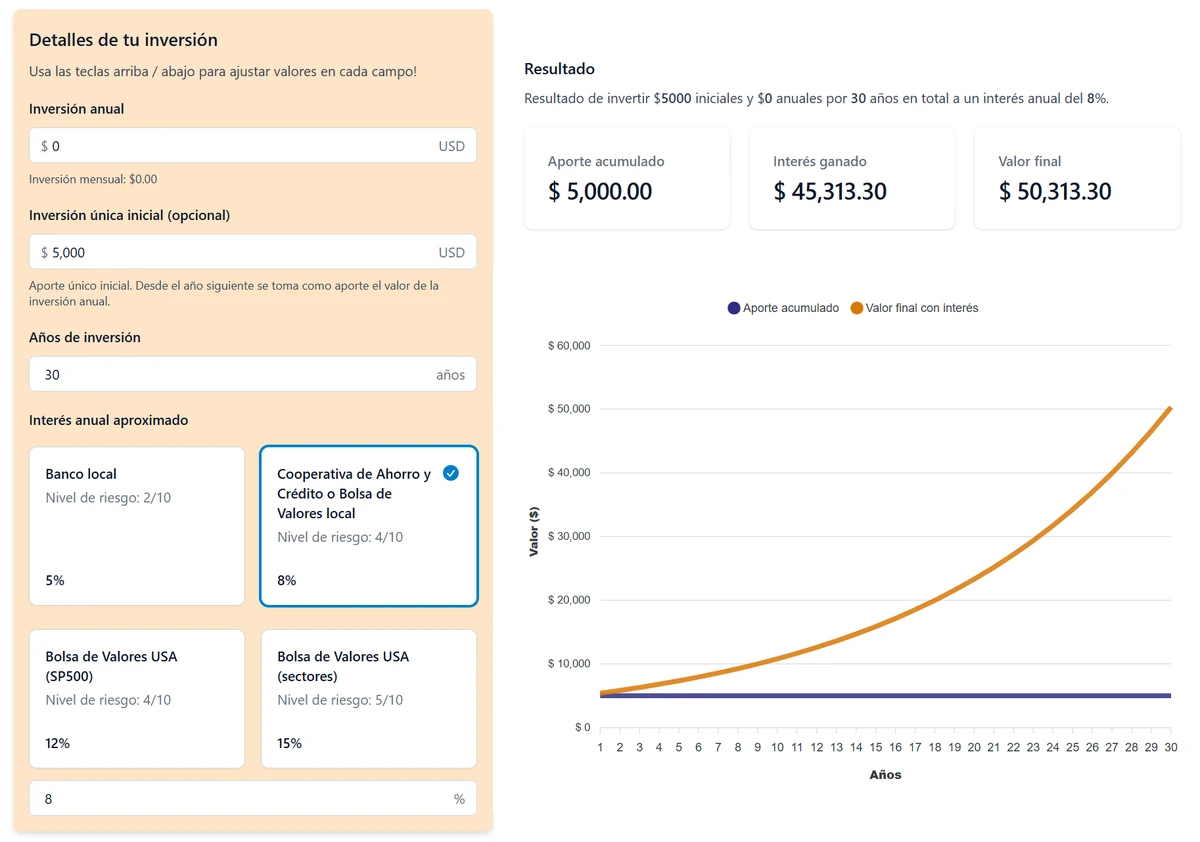Toggle Valor final con interés legend circle
The image size is (1200, 842).
[857, 308]
